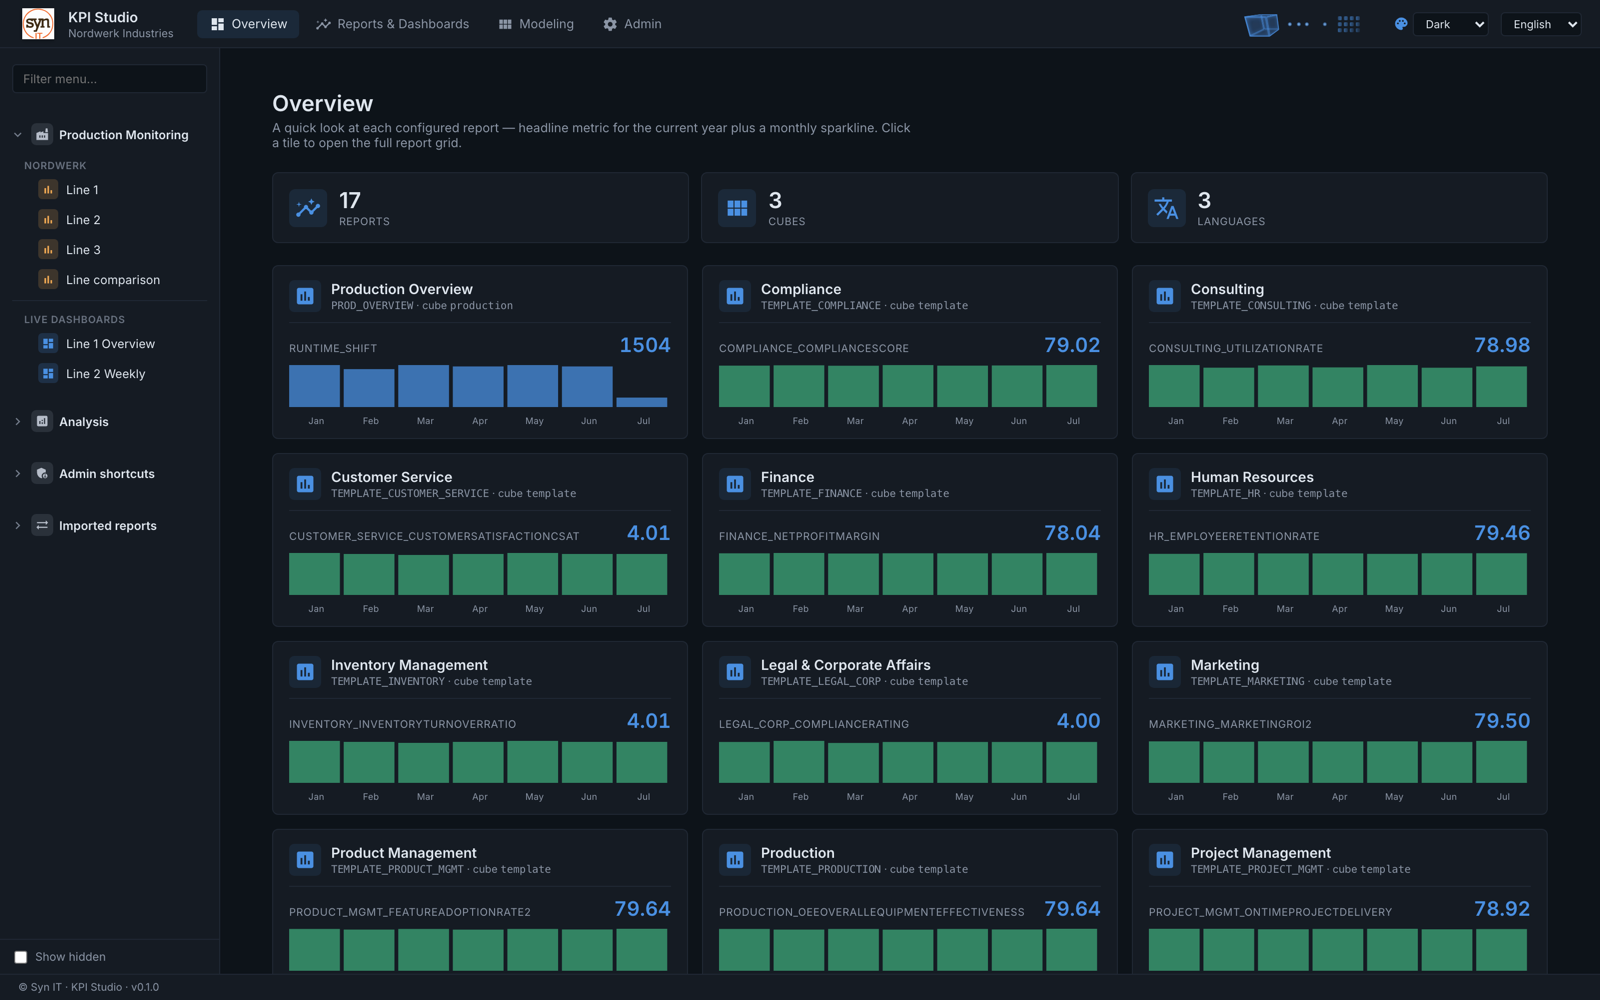Click the Line 2 report chart icon

48,219
